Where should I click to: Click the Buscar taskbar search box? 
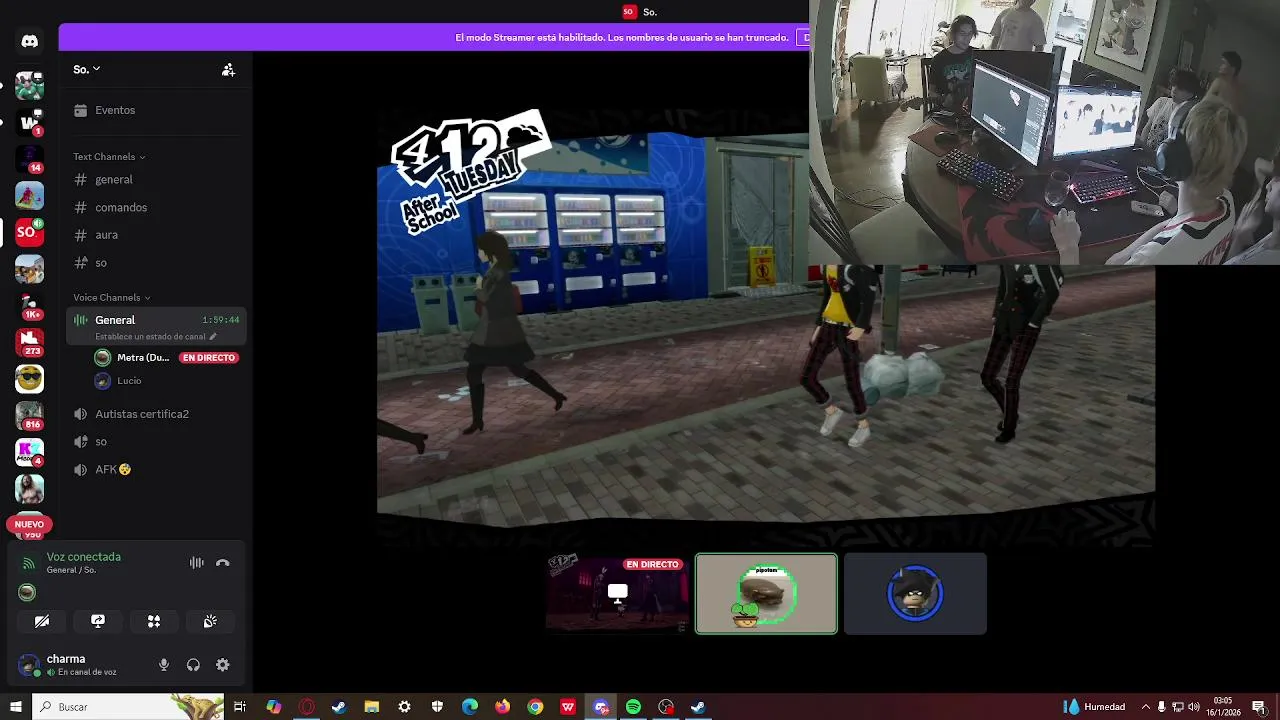point(128,707)
